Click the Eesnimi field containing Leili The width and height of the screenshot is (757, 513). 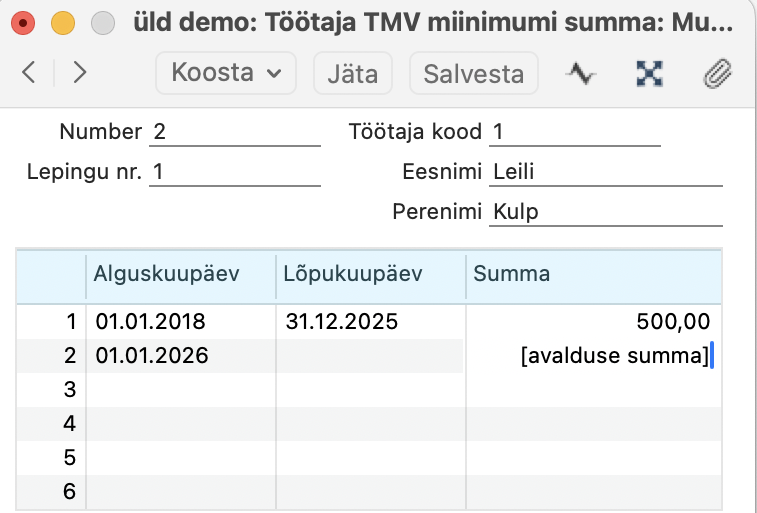[605, 172]
